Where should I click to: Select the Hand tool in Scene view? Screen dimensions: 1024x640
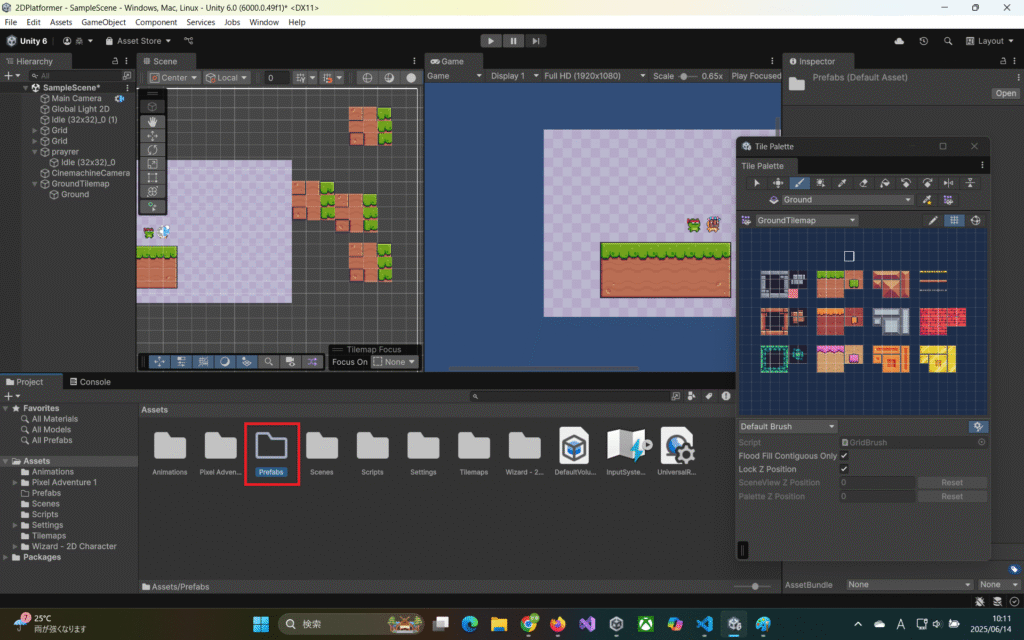(x=152, y=121)
